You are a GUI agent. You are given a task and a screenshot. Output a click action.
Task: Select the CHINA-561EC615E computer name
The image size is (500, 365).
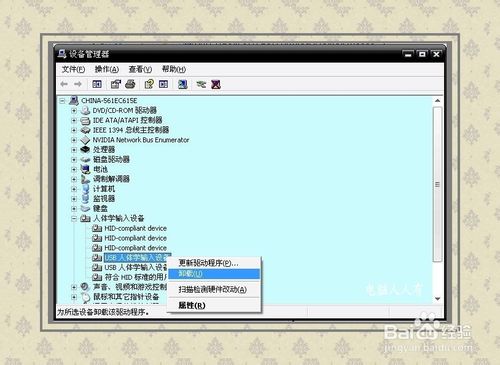[109, 101]
